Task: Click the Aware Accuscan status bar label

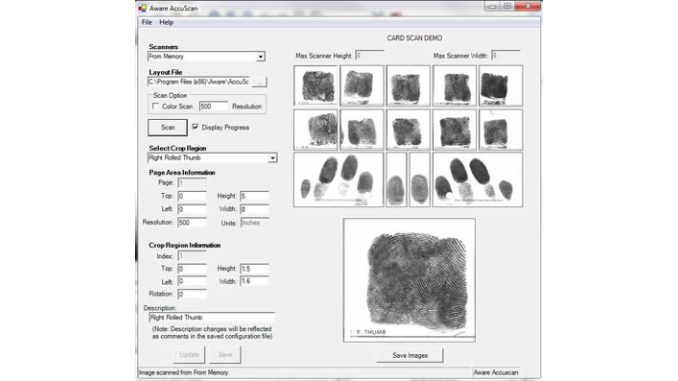Action: (496, 372)
